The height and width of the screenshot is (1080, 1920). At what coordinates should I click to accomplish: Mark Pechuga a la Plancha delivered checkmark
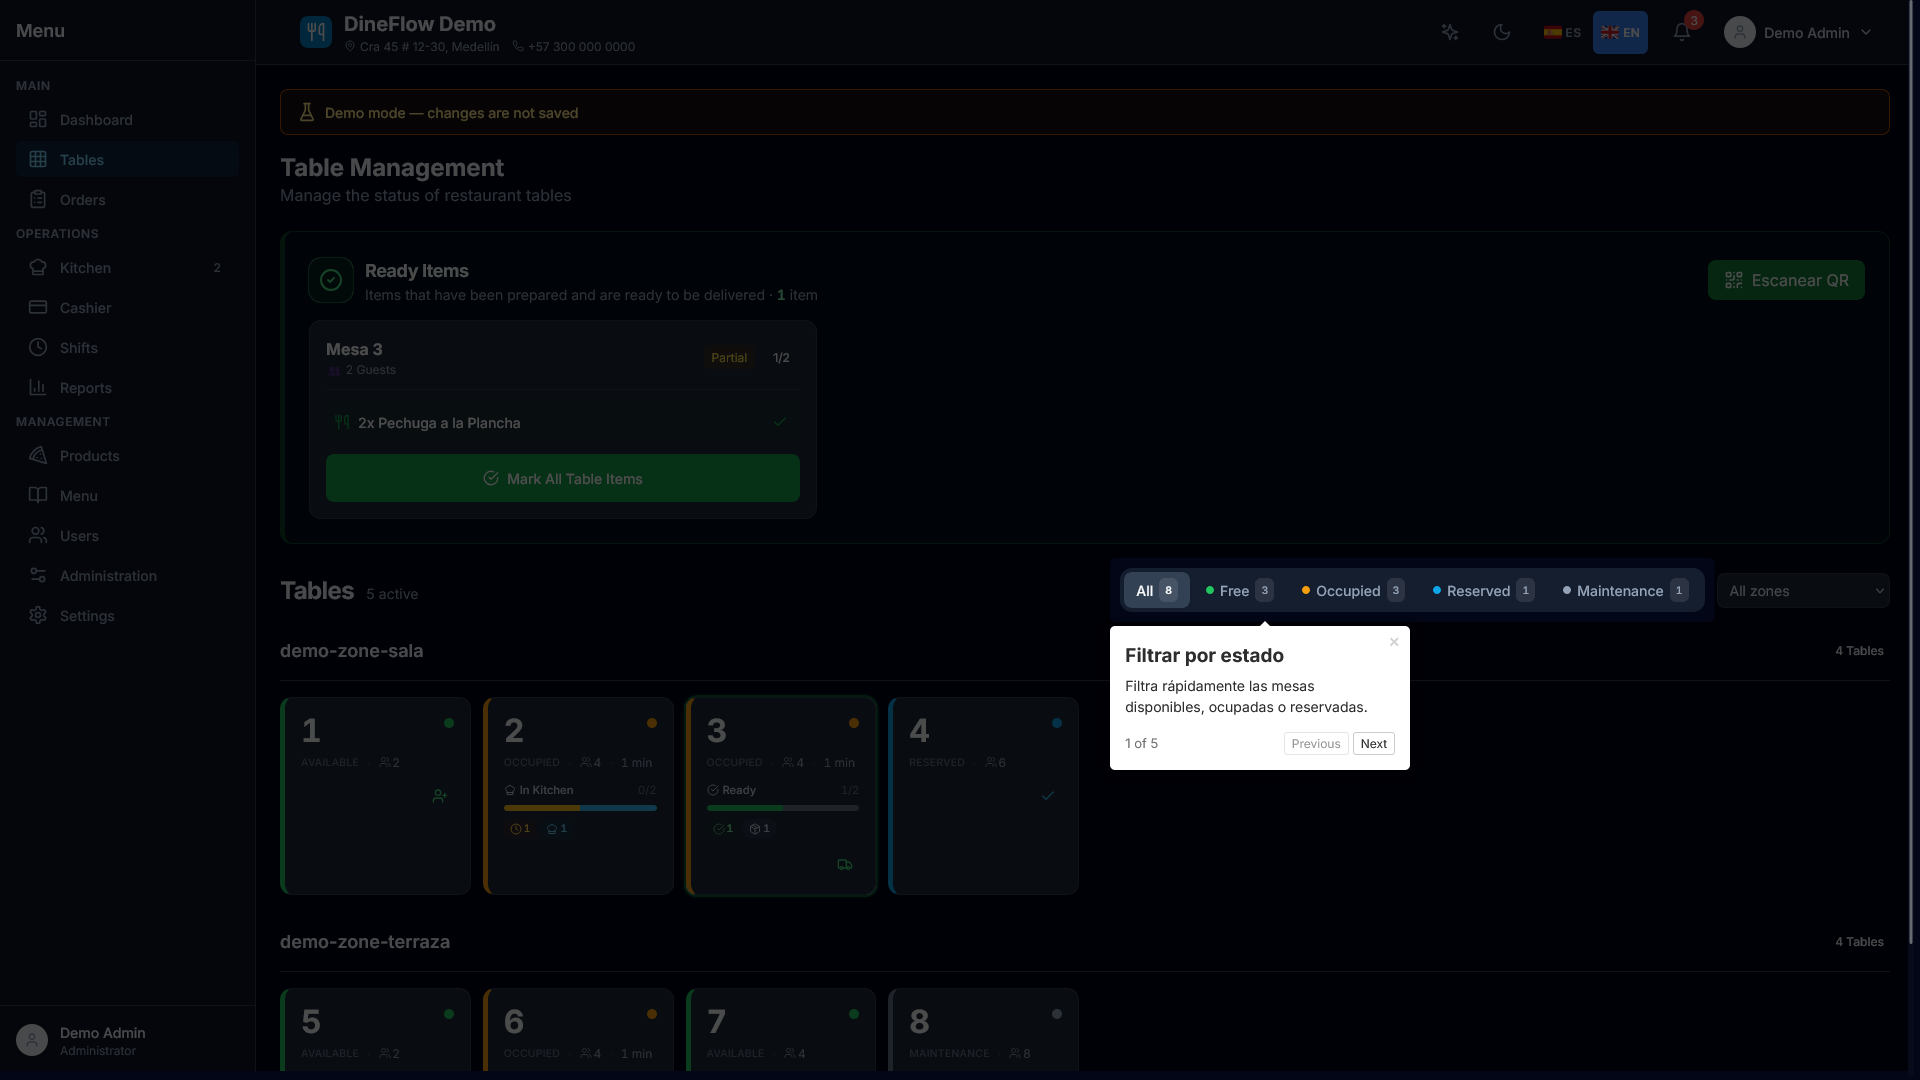[x=780, y=422]
